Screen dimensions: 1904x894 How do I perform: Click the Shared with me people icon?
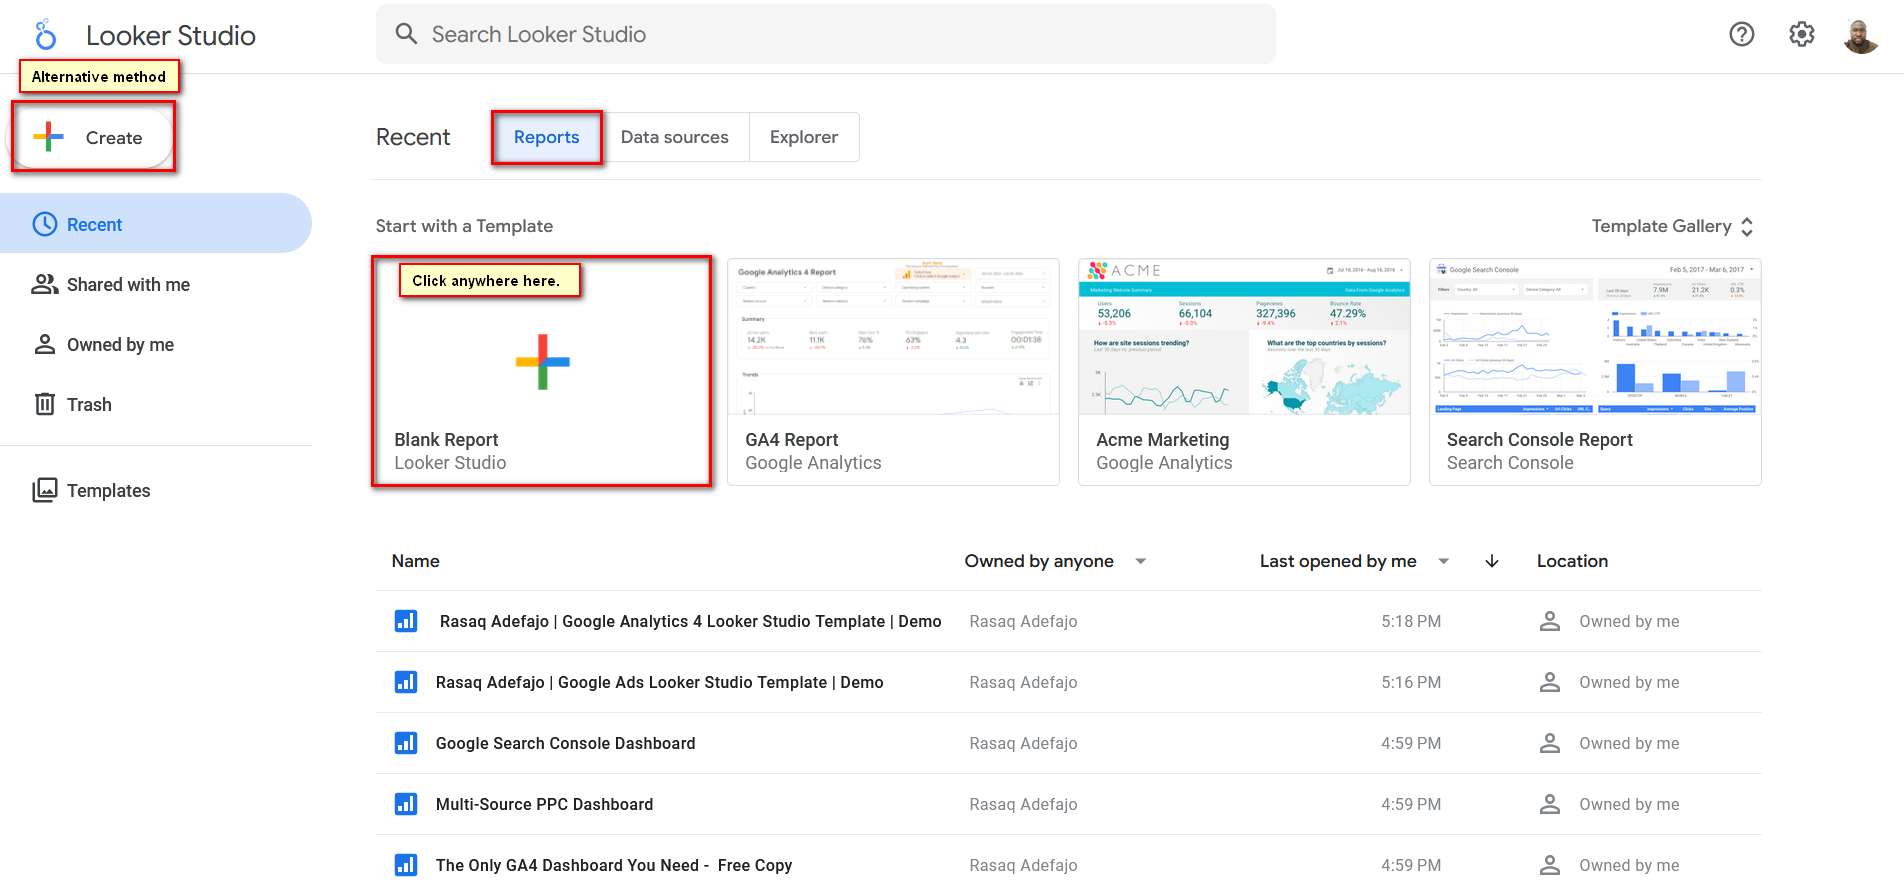point(45,284)
